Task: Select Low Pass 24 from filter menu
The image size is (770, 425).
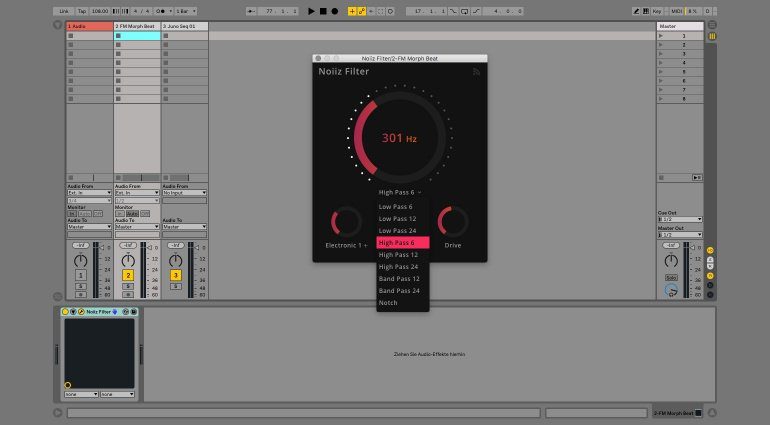Action: [x=403, y=230]
